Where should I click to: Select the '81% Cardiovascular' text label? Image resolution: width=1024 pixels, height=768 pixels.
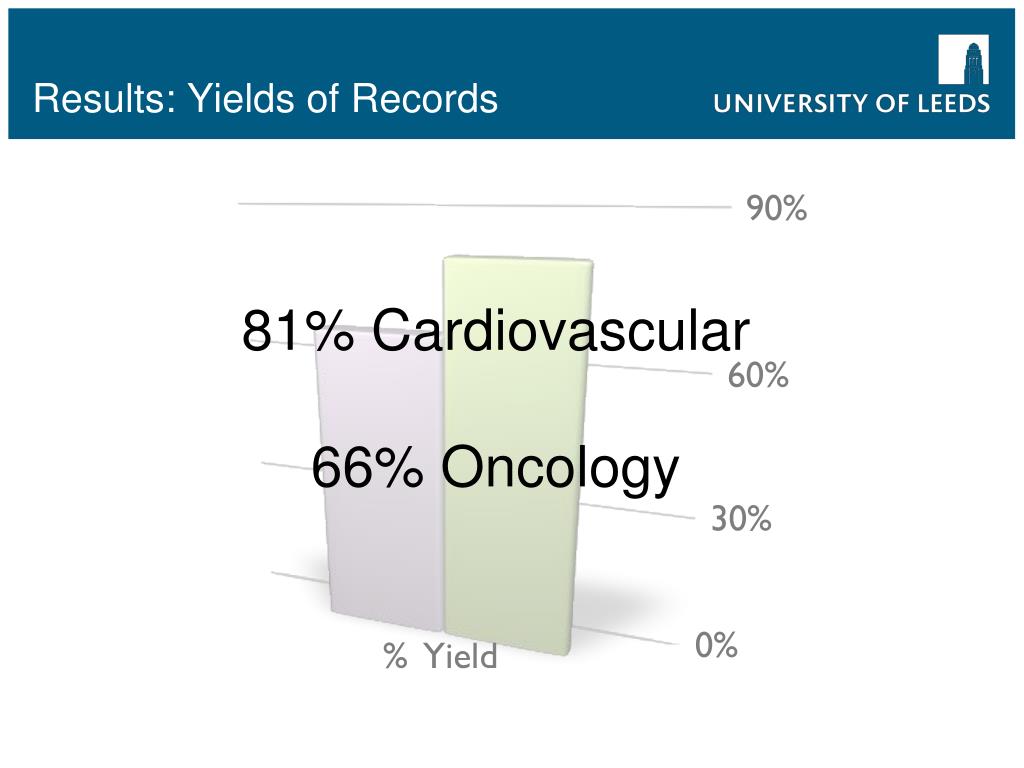[x=496, y=330]
